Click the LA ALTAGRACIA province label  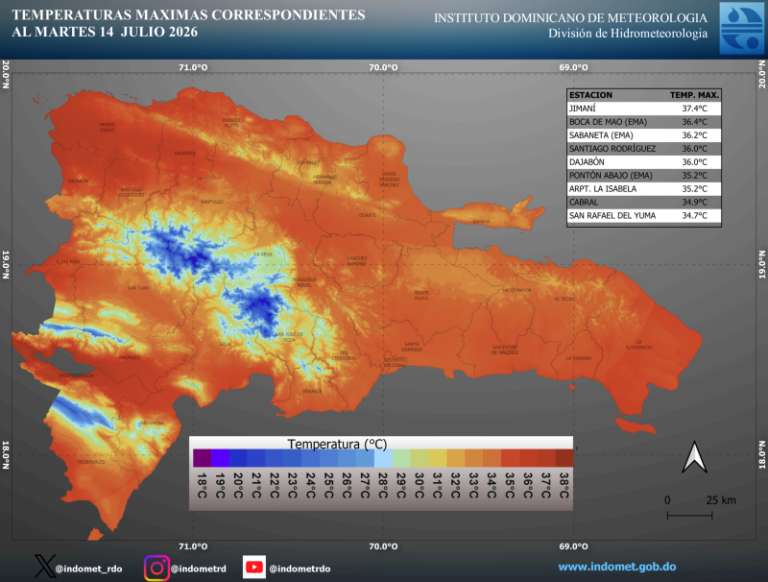coord(639,344)
